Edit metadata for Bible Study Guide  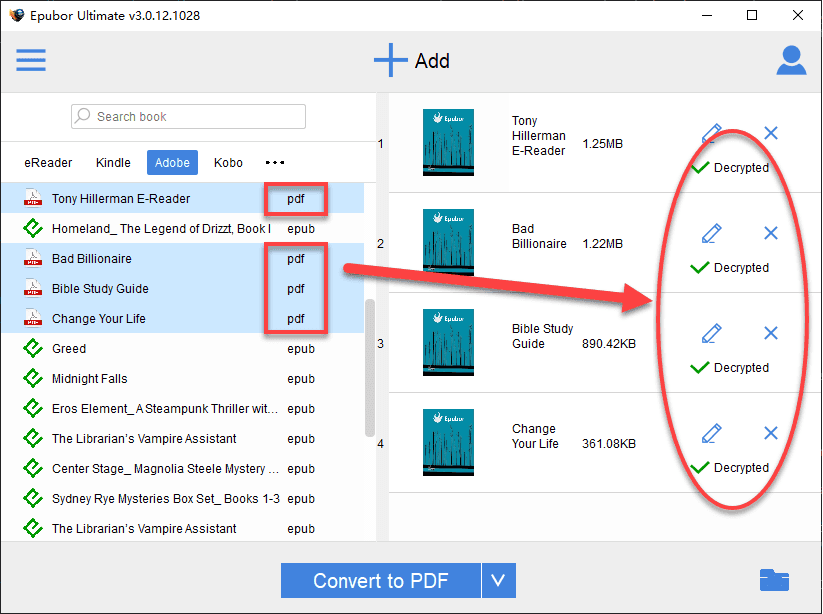712,333
